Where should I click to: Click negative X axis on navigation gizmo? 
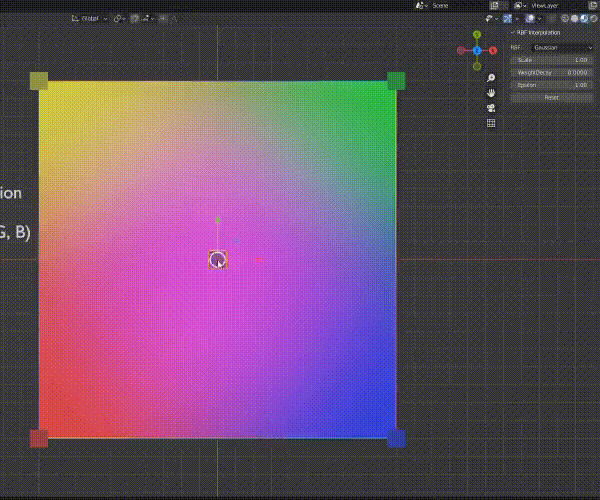[x=461, y=50]
